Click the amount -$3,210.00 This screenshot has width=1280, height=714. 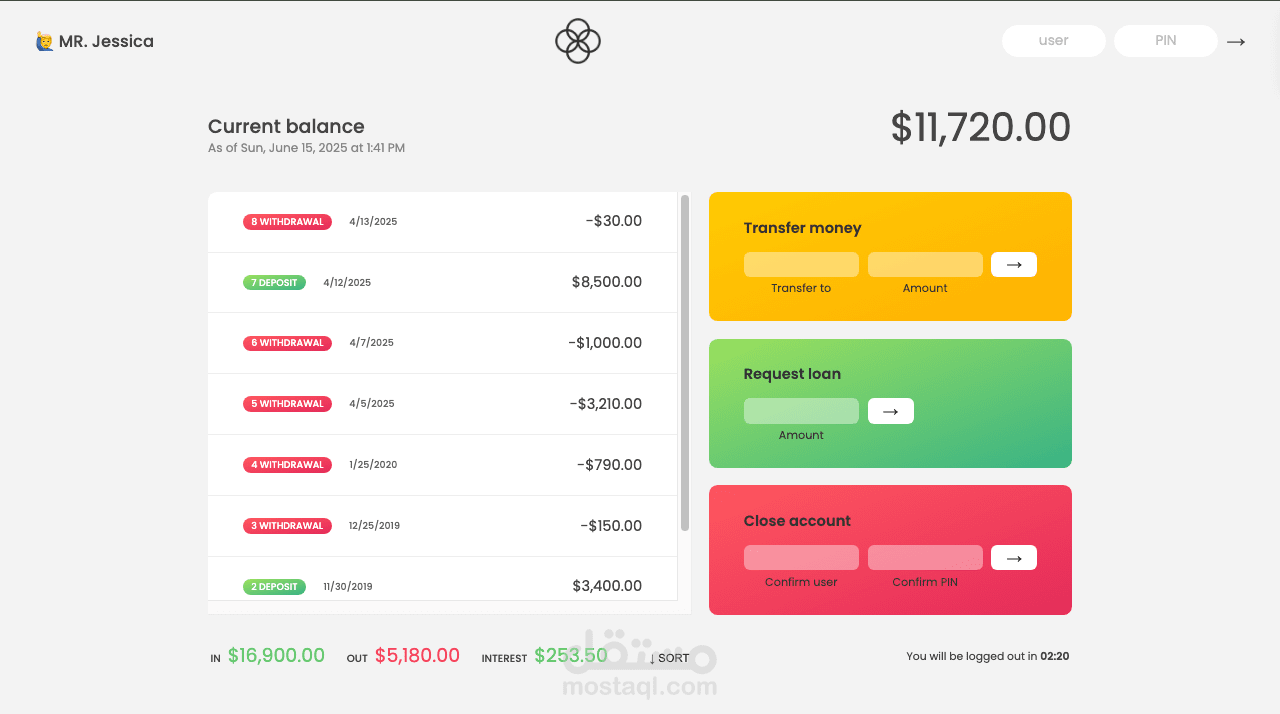point(606,404)
